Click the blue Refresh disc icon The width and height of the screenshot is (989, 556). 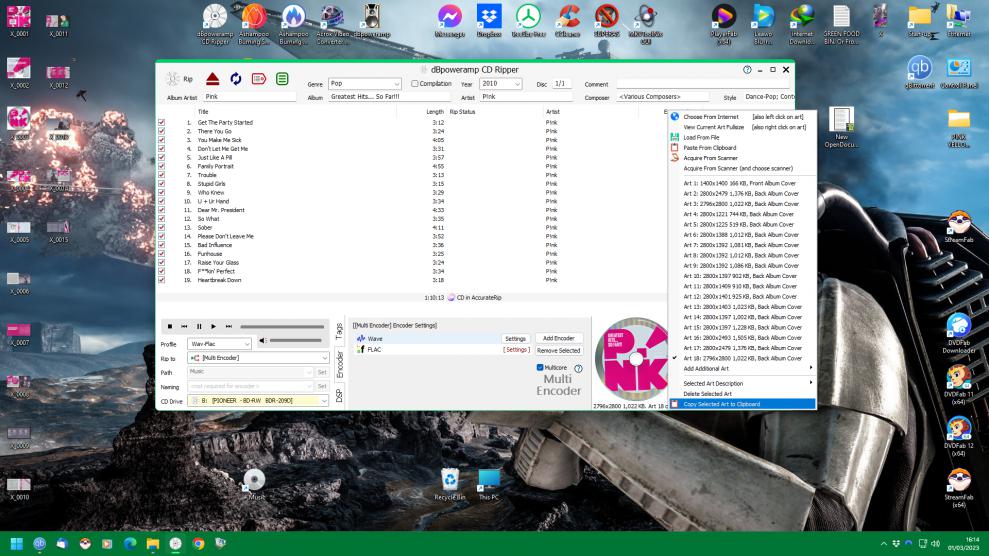point(236,79)
